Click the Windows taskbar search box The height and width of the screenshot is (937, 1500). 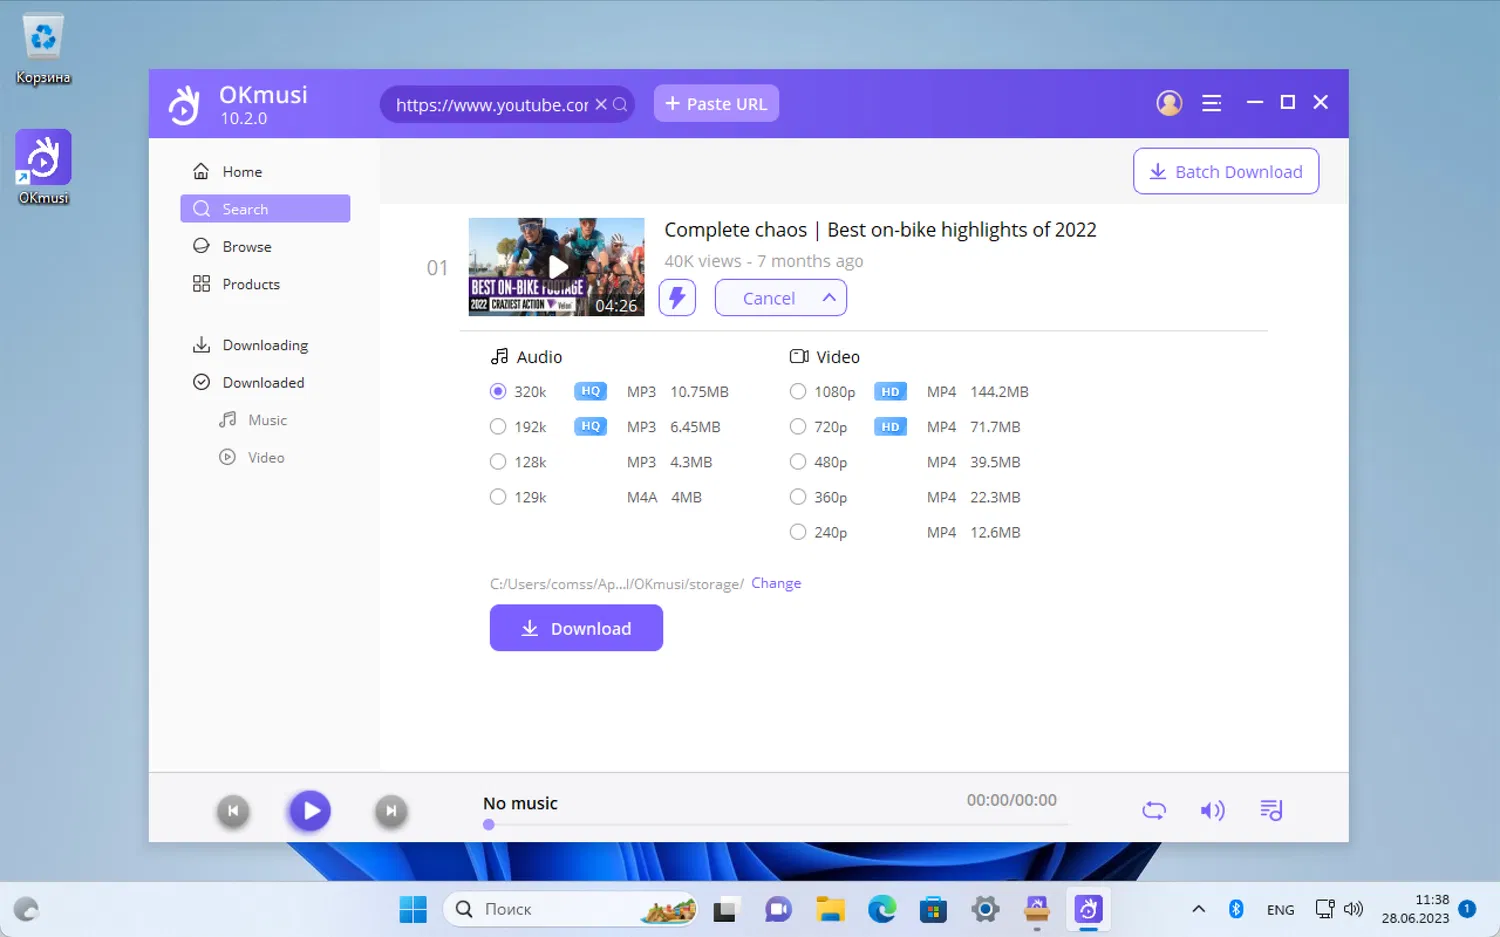(570, 909)
